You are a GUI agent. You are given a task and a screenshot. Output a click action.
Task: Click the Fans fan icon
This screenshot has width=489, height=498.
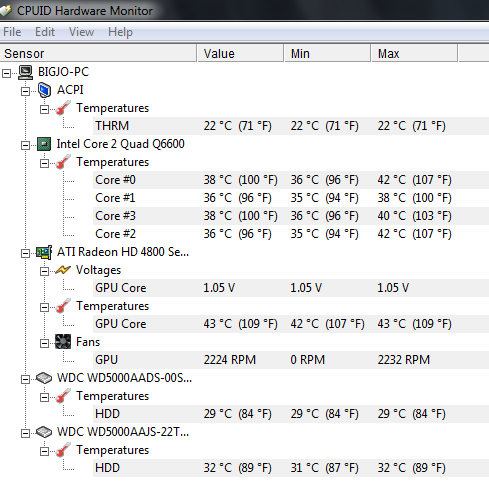click(63, 342)
